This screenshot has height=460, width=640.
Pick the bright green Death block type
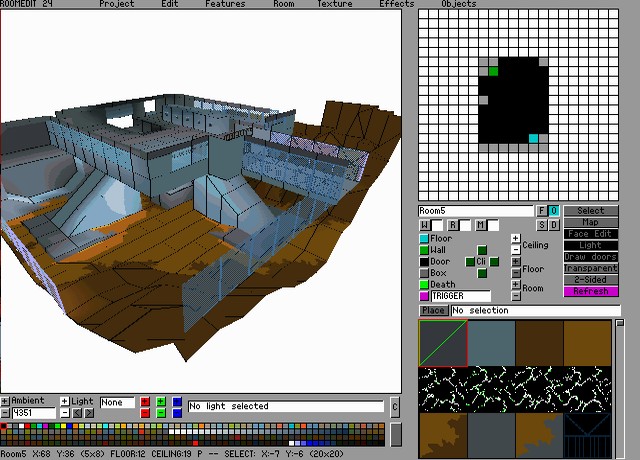424,285
